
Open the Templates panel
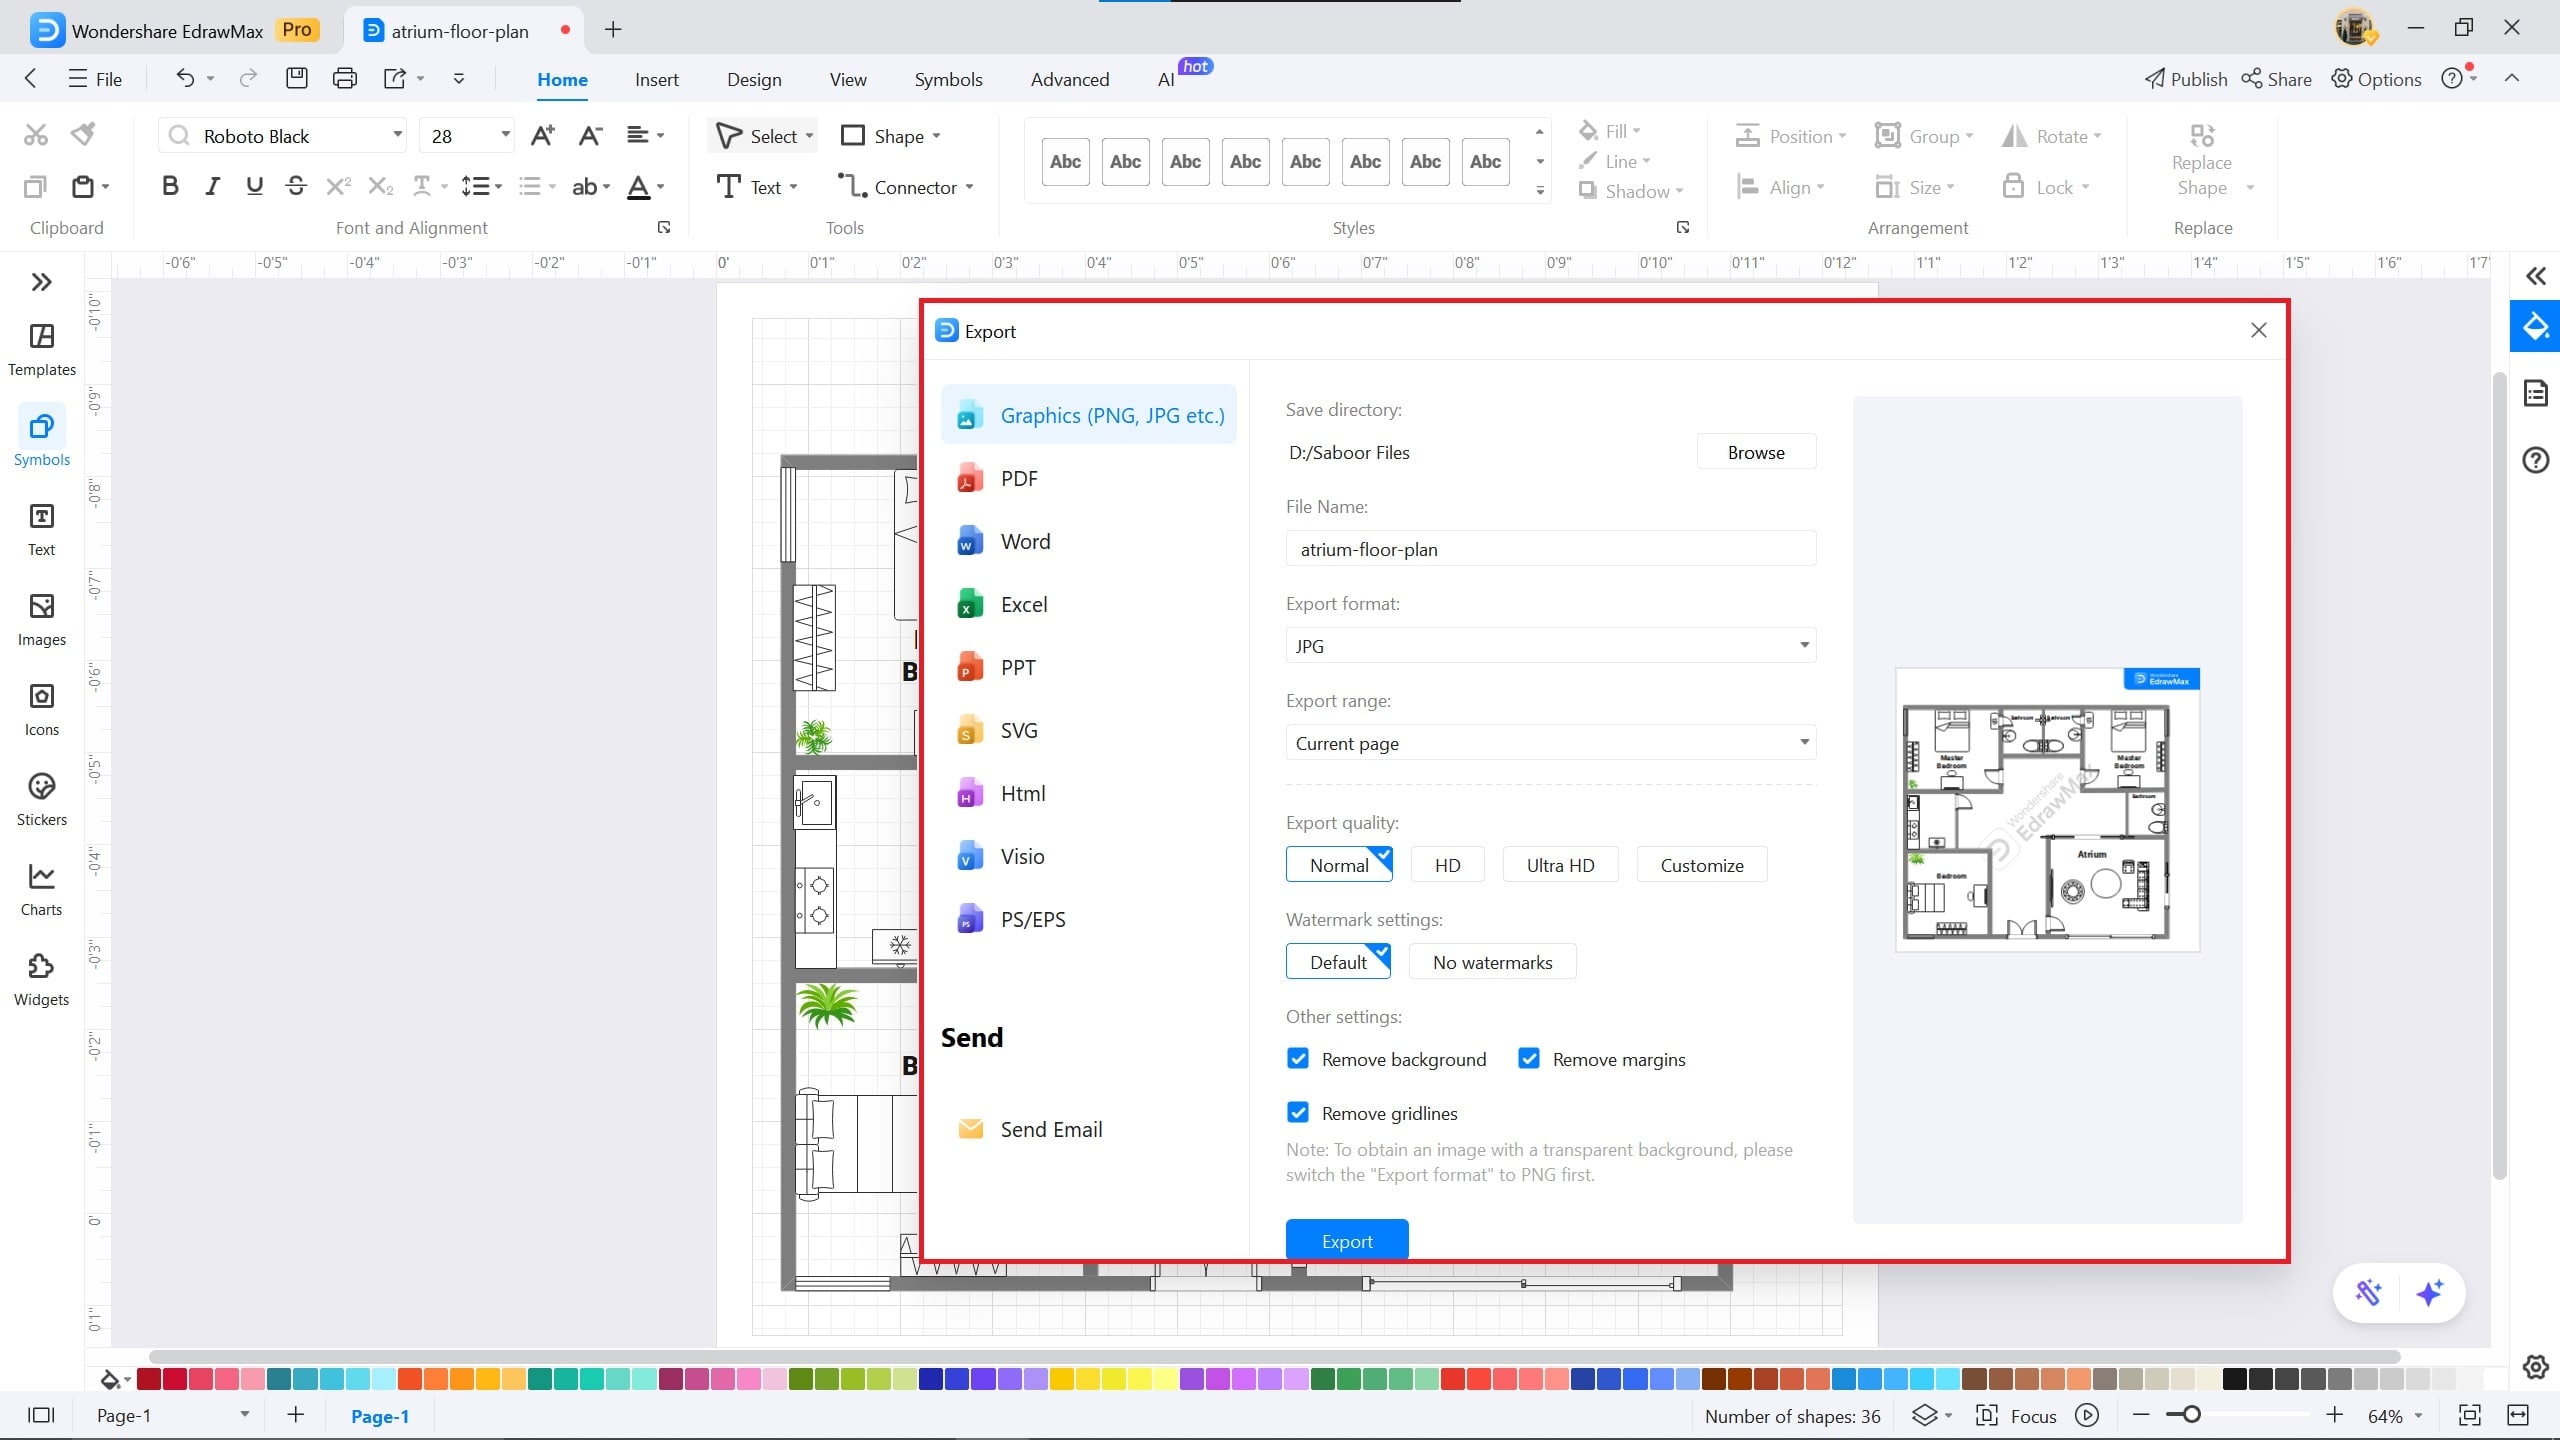tap(41, 348)
